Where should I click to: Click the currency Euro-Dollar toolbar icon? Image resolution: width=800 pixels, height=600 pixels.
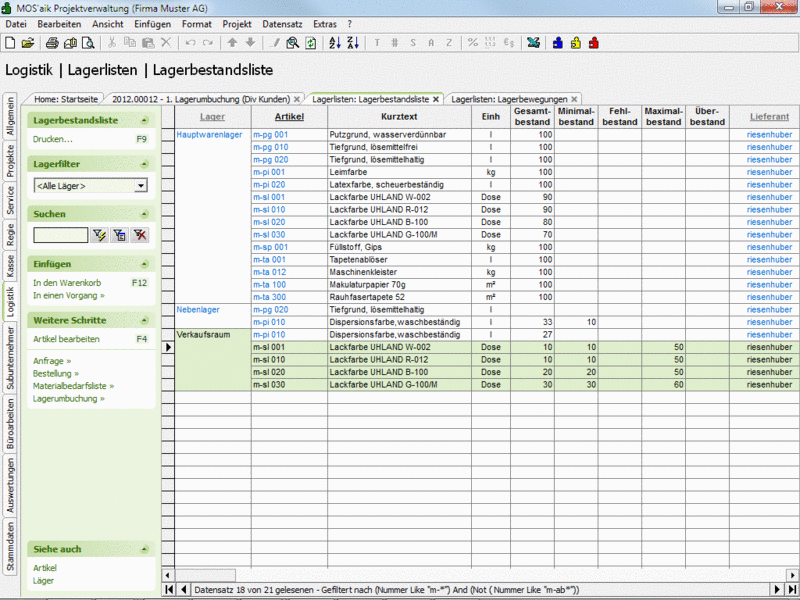coord(509,43)
